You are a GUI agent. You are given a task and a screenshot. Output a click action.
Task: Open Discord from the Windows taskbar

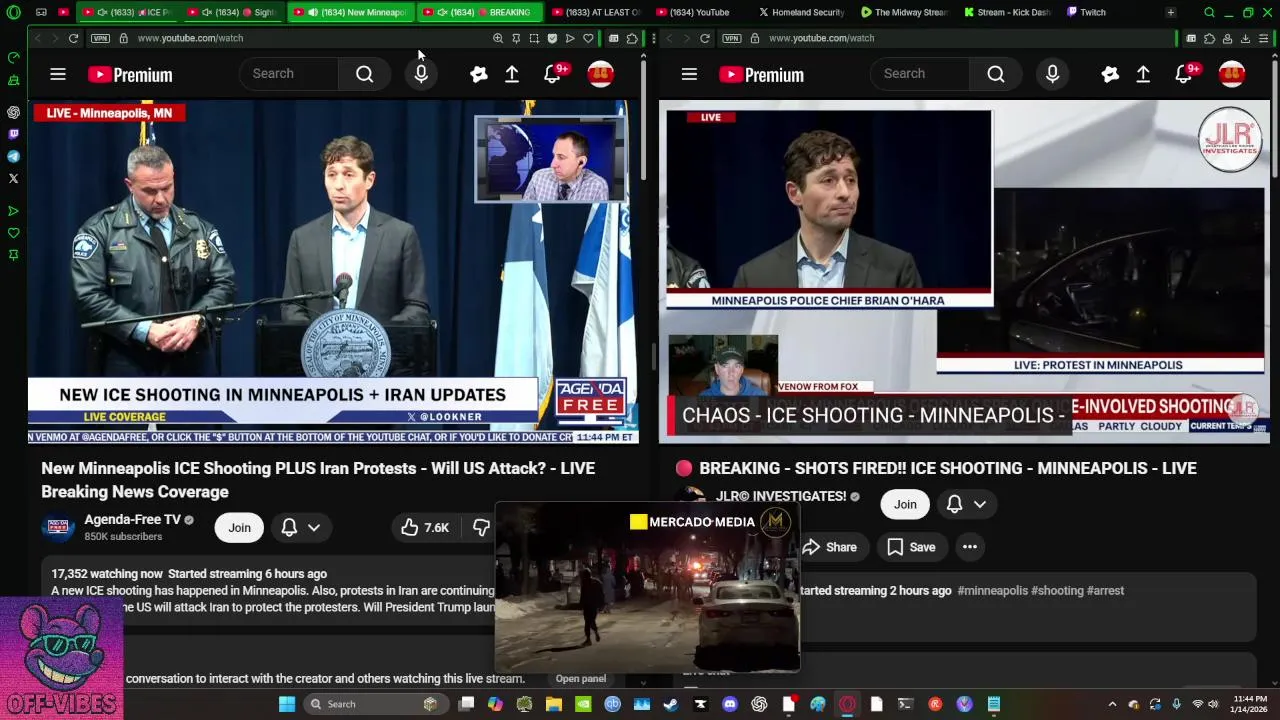[x=730, y=704]
